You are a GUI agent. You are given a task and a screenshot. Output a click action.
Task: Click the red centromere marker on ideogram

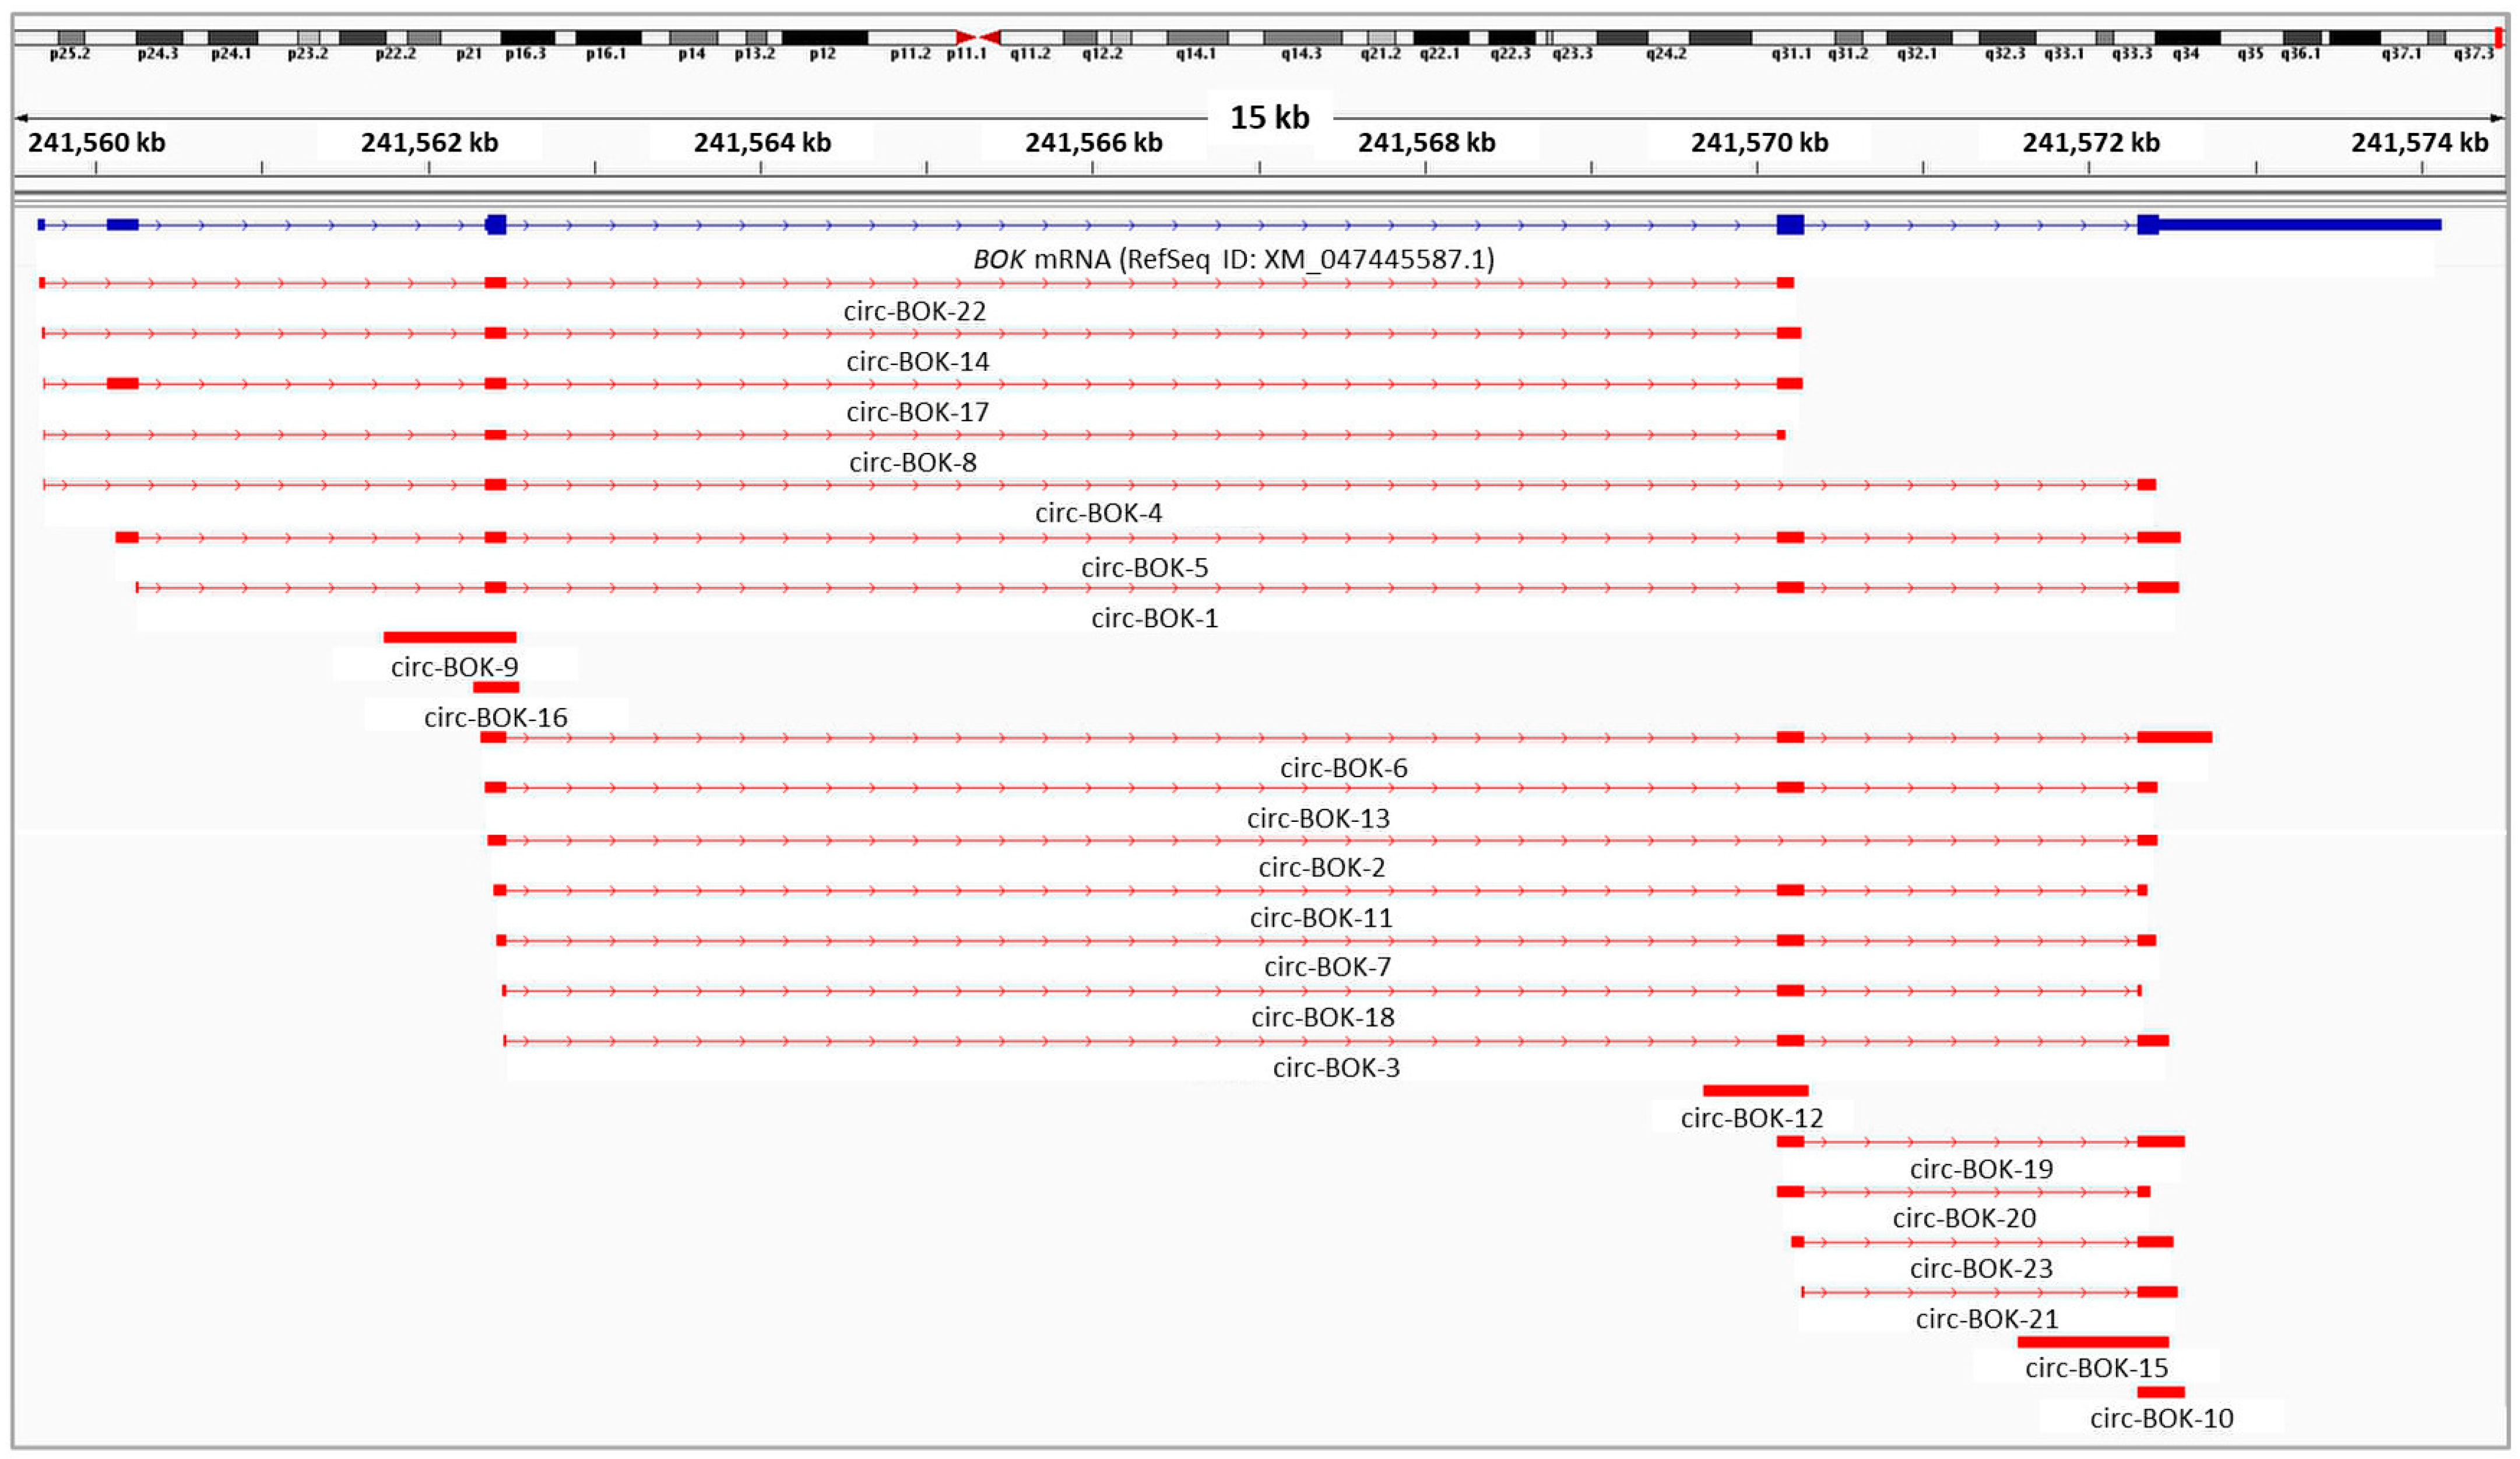(977, 37)
